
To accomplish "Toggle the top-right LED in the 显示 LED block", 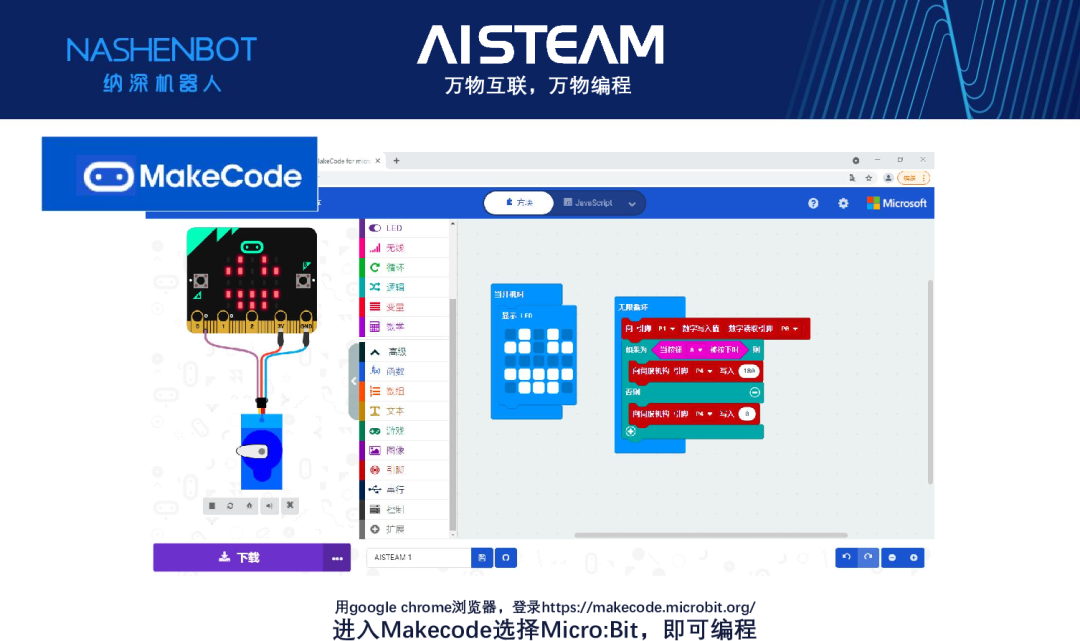I will pos(567,335).
